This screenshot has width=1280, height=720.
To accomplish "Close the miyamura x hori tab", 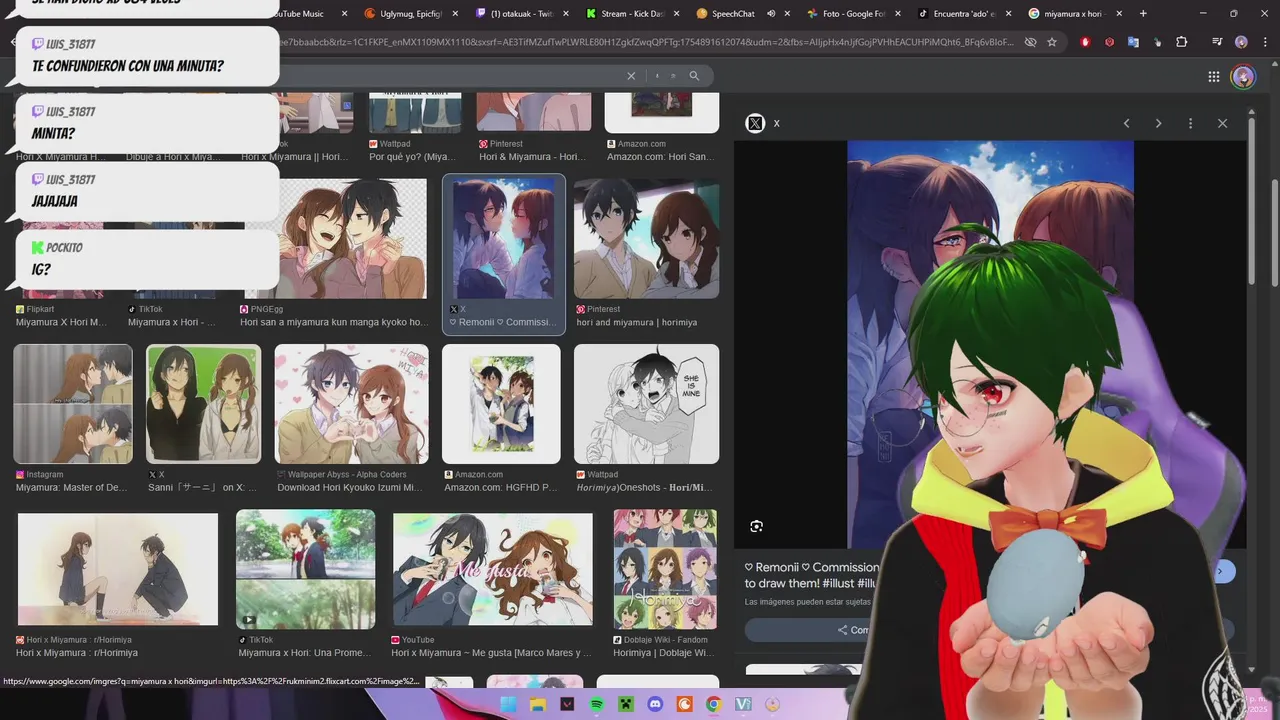I will pos(1119,14).
